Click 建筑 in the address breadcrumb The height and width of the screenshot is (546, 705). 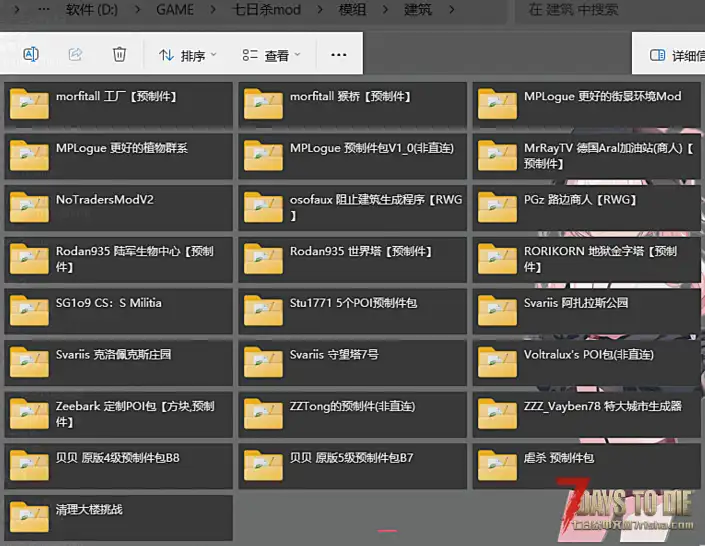point(418,9)
